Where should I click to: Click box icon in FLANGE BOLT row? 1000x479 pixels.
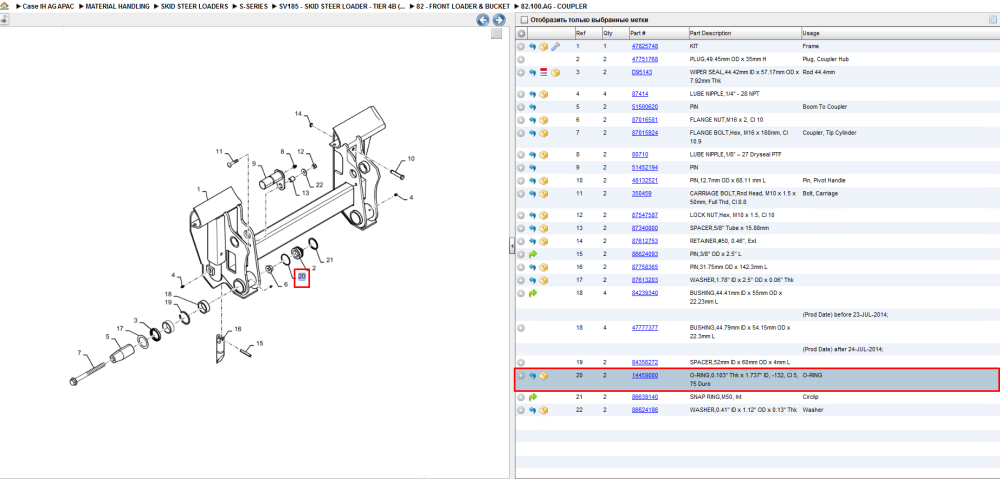[543, 133]
